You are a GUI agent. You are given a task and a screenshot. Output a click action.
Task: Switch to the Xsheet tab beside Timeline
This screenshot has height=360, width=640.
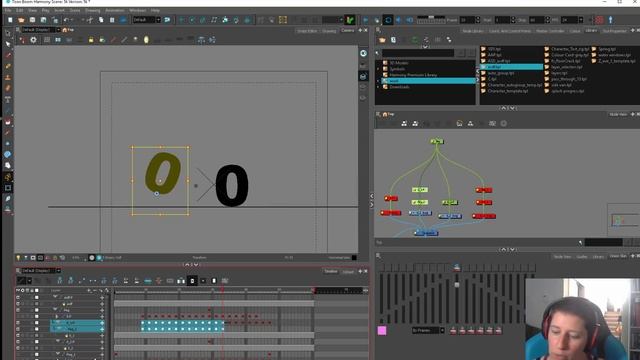348,272
